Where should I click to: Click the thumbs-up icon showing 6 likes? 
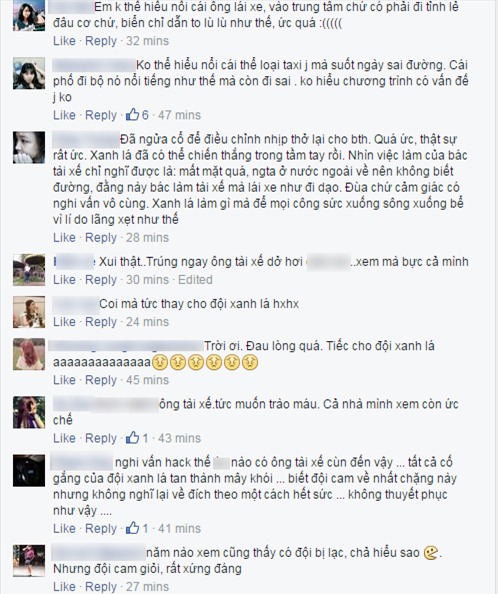pyautogui.click(x=133, y=114)
